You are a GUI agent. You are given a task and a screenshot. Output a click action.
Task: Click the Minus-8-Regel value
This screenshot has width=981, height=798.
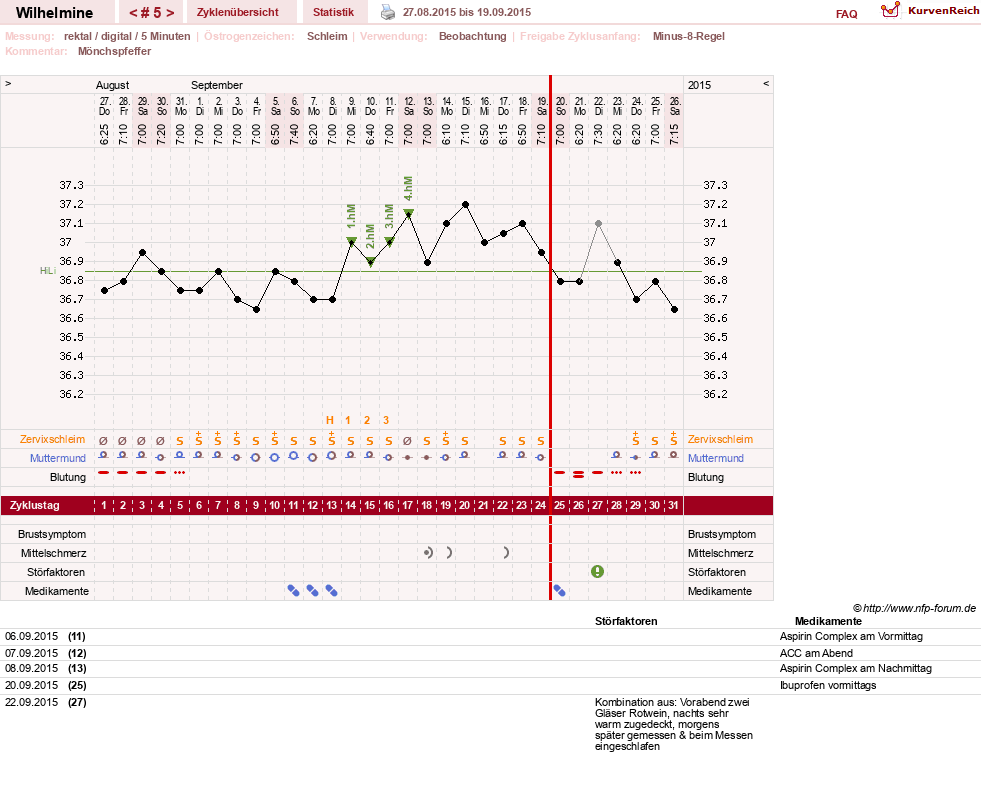689,36
